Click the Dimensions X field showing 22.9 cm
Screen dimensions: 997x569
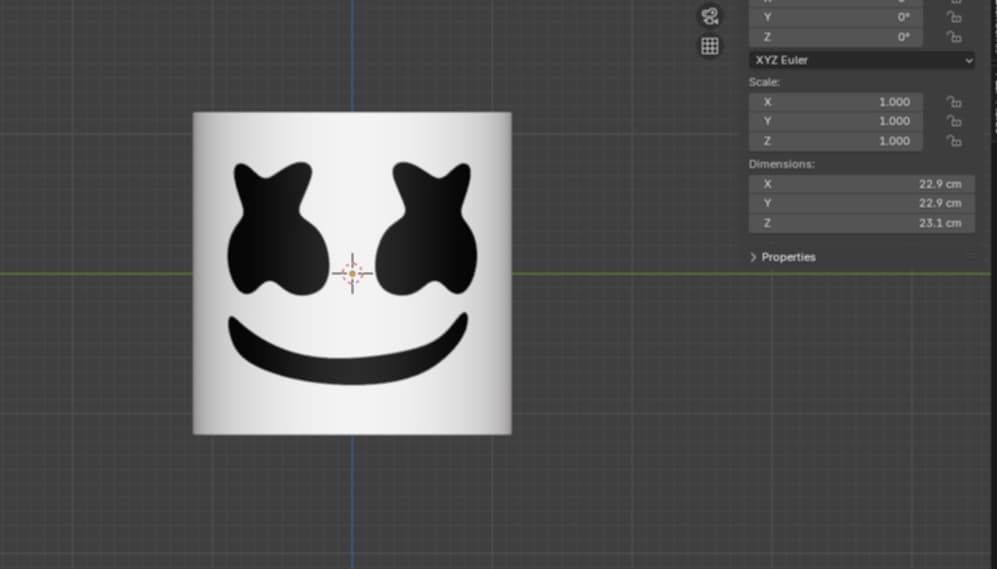coord(860,184)
